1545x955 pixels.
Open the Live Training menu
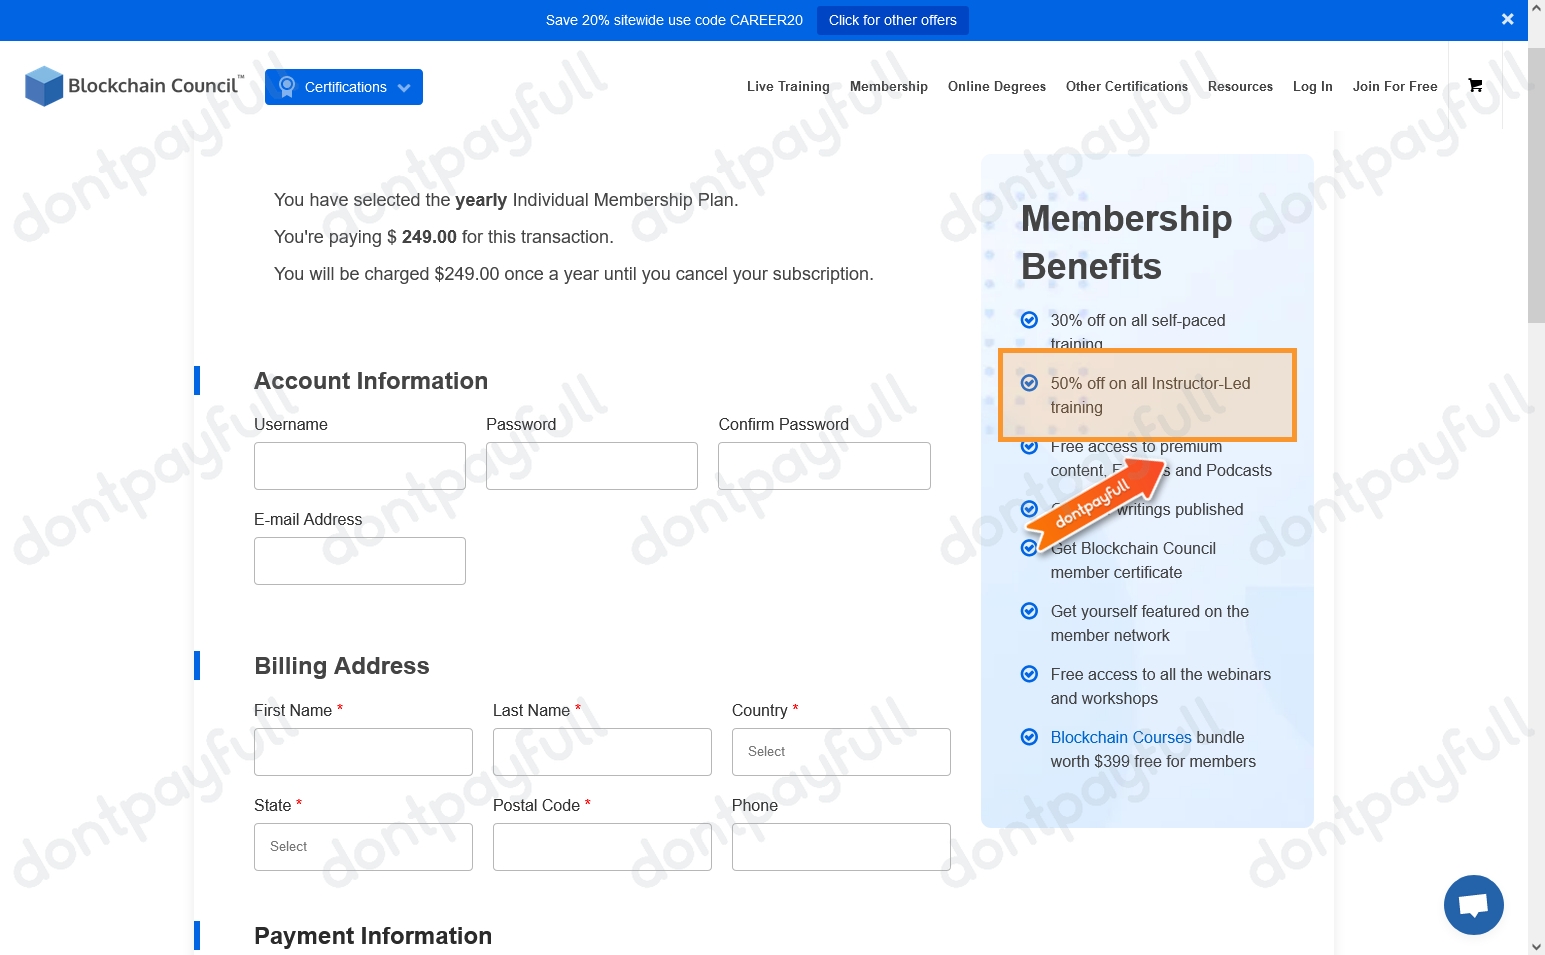788,87
